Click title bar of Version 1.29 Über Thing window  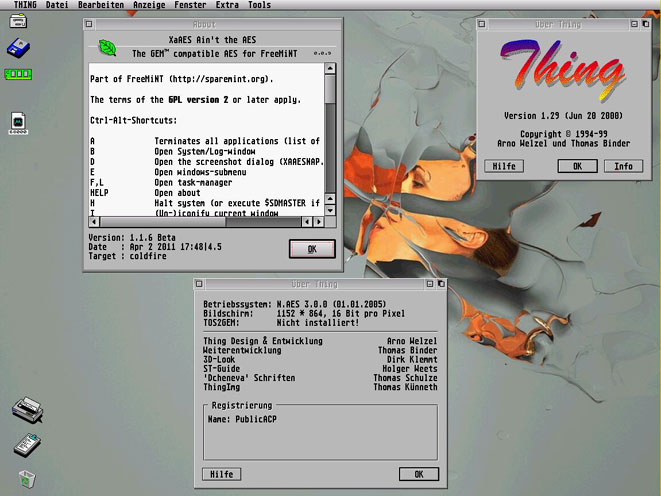(x=558, y=24)
